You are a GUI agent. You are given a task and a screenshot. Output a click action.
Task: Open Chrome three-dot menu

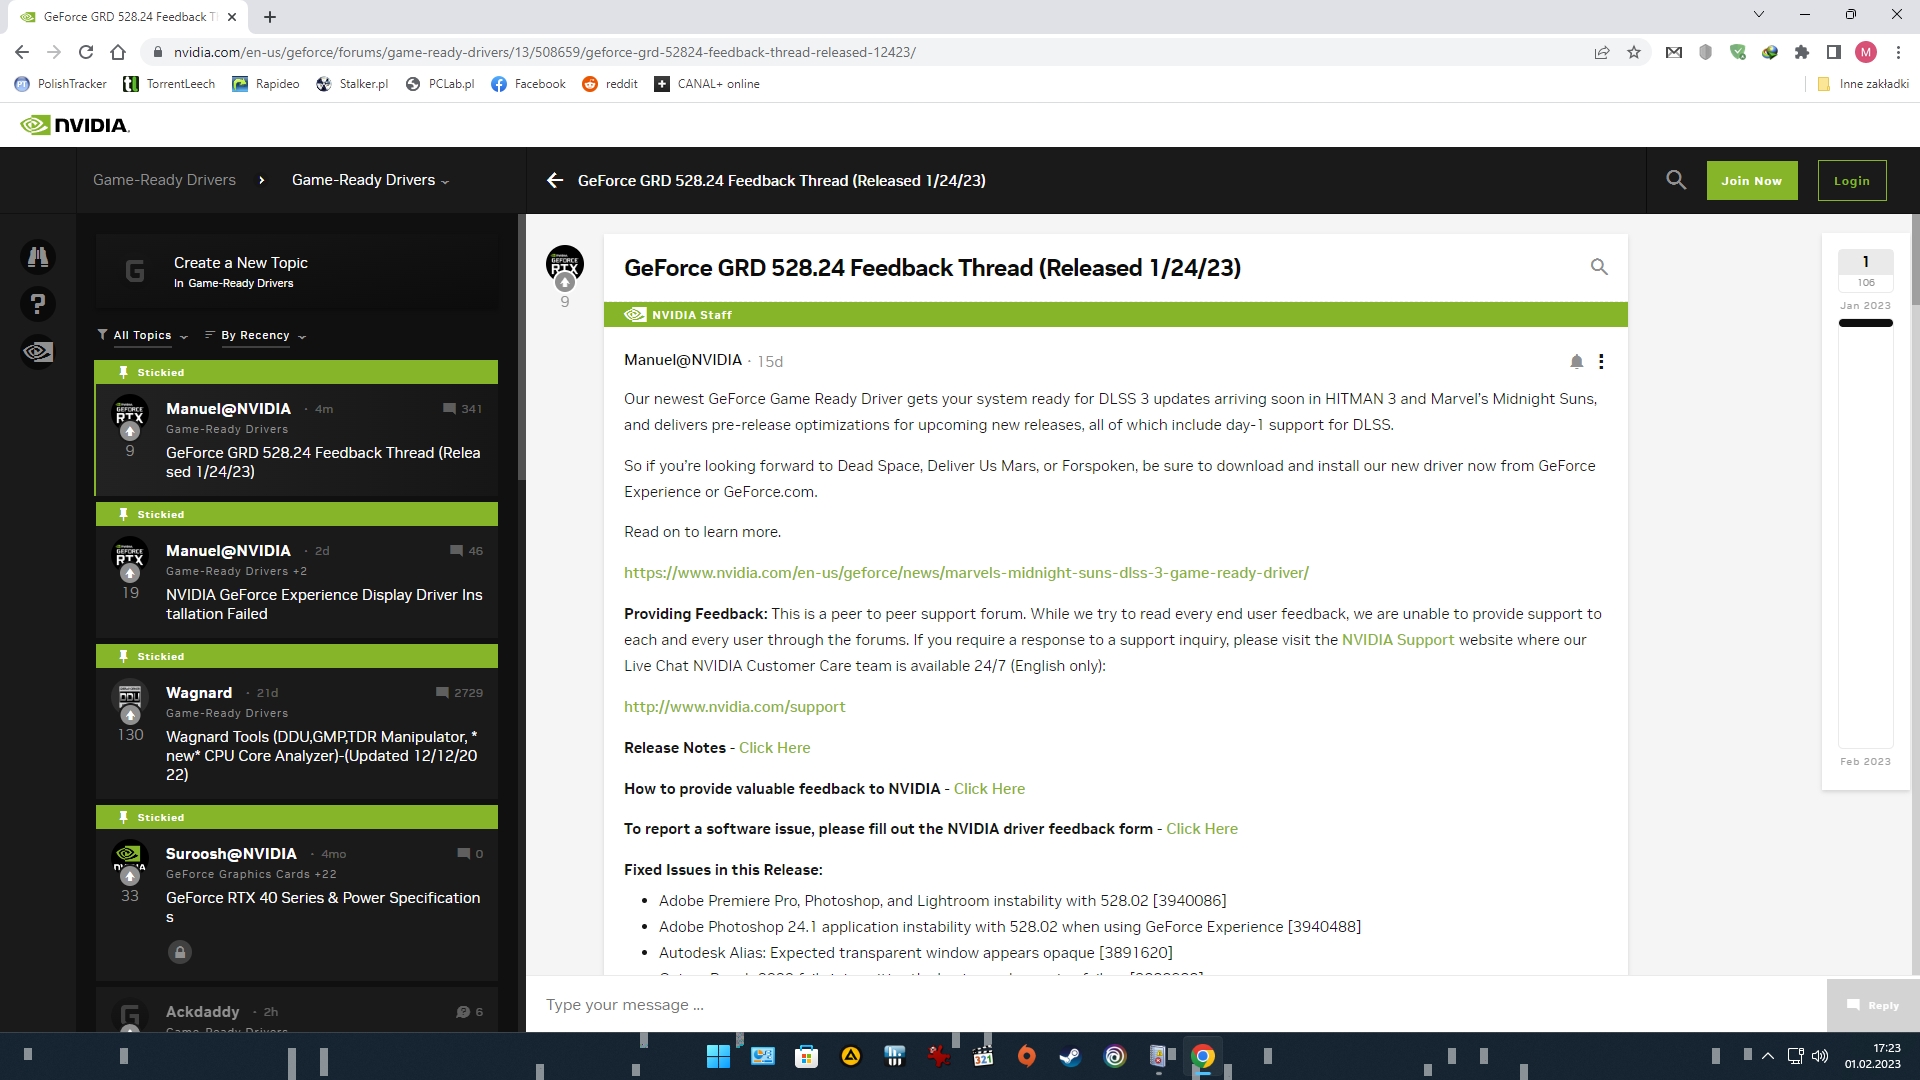[1898, 52]
